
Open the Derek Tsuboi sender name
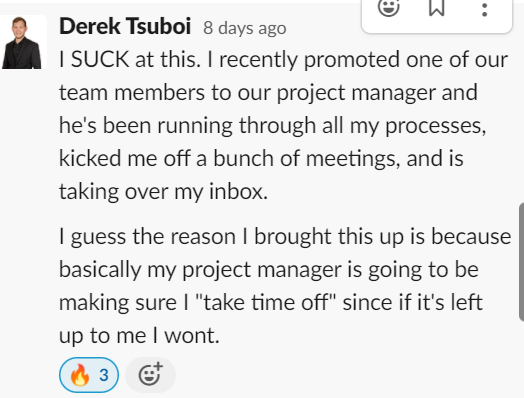pyautogui.click(x=125, y=26)
